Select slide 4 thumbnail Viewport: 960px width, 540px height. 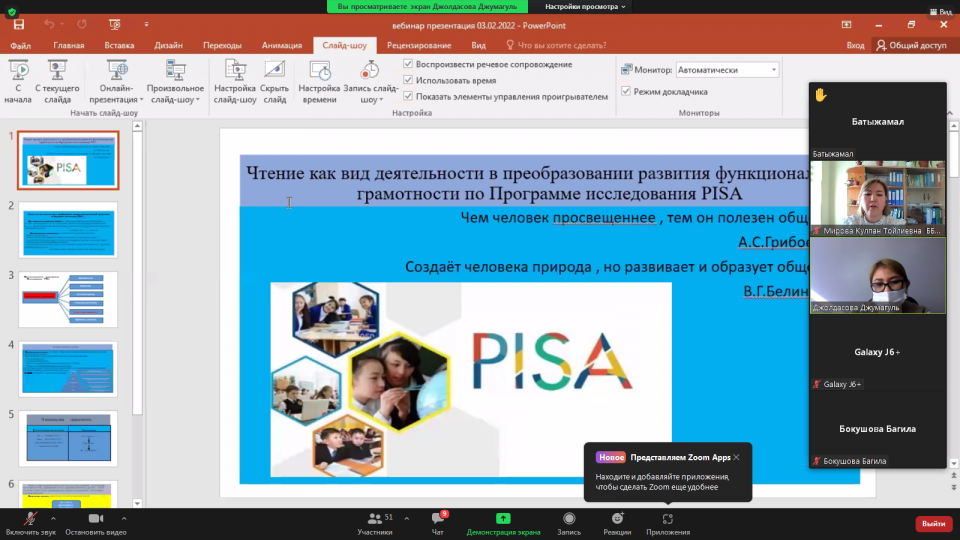(68, 369)
